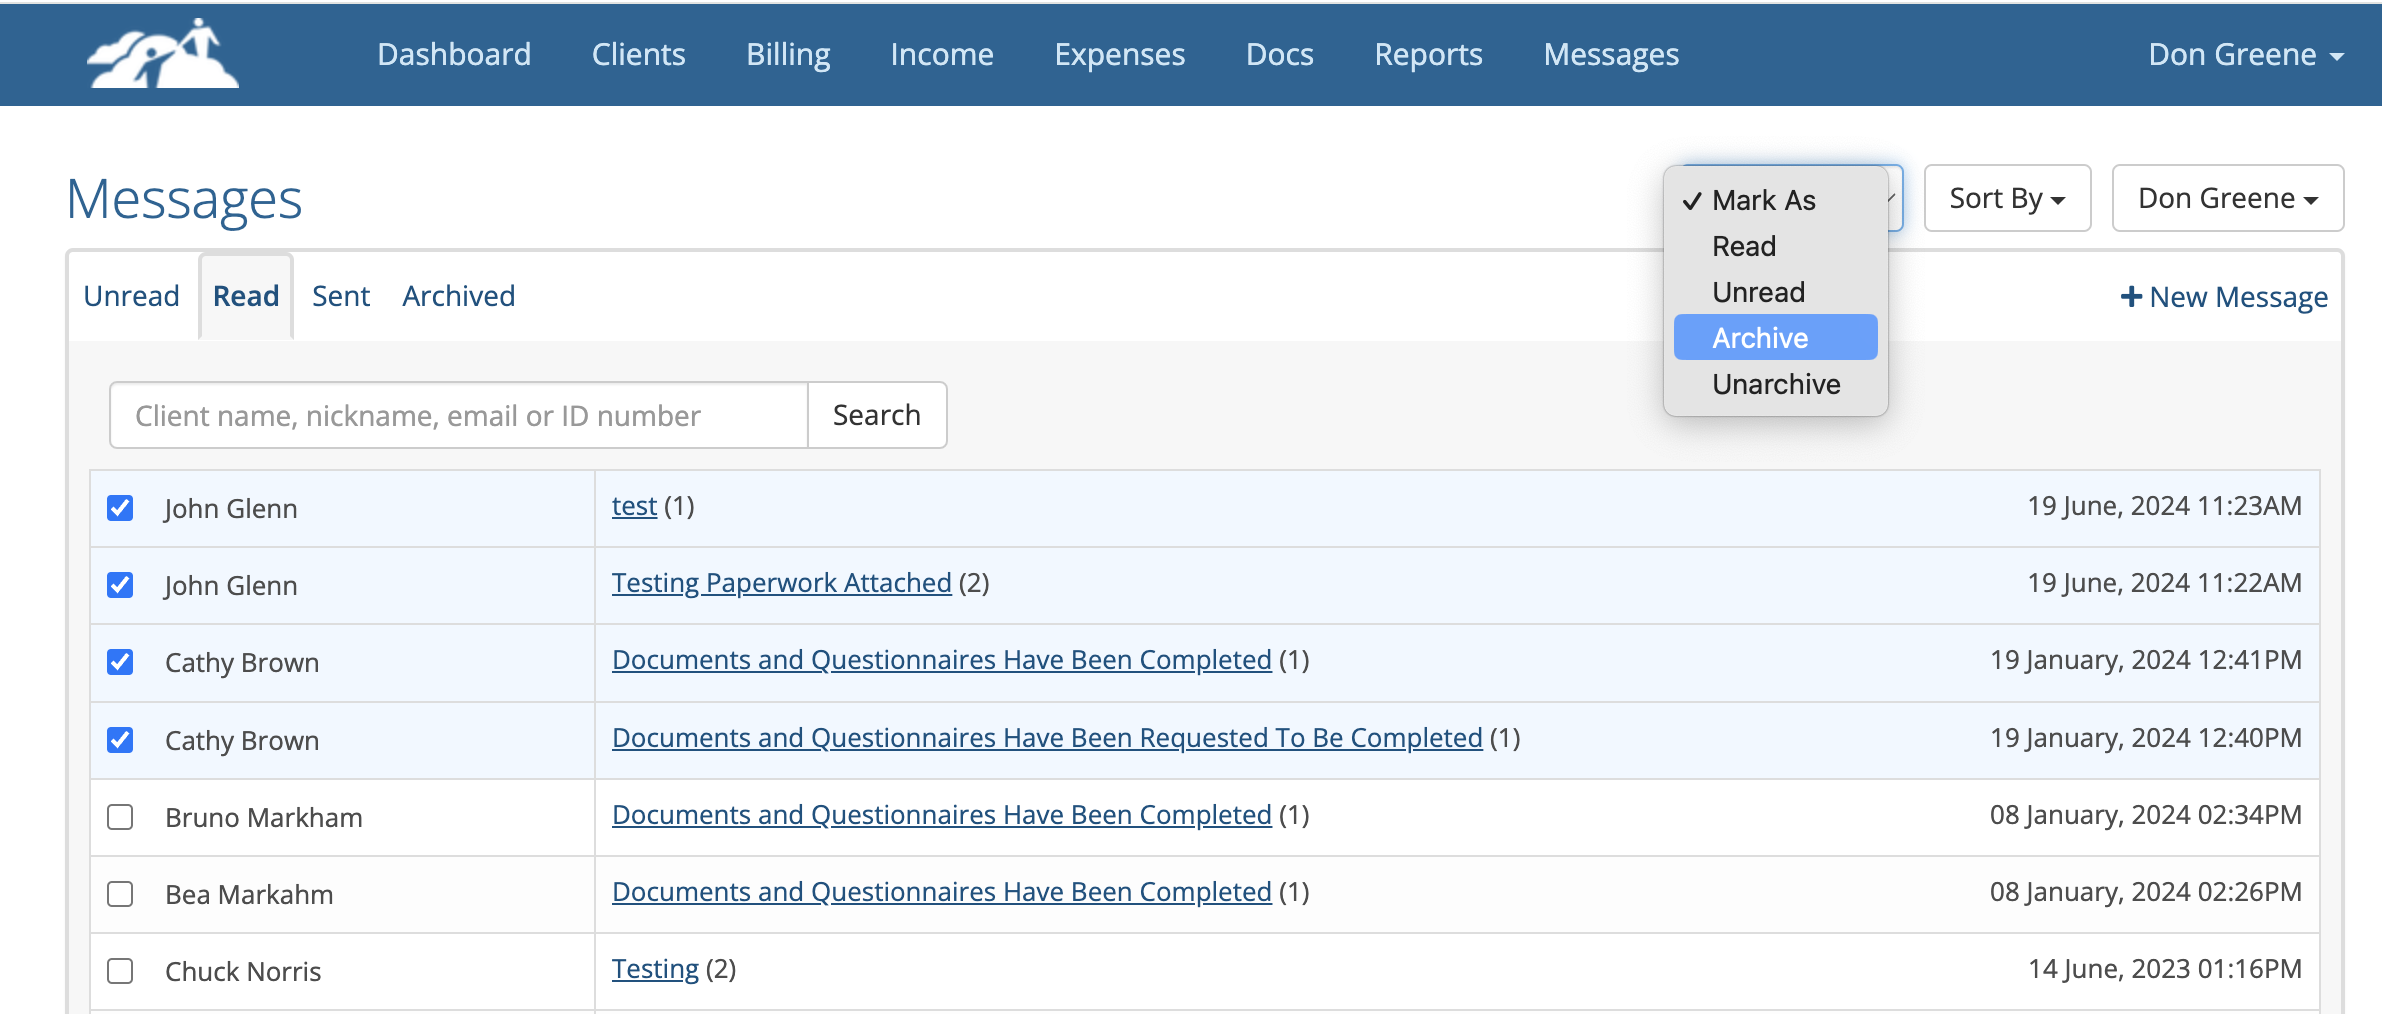This screenshot has height=1014, width=2382.
Task: Check the Bruno Markham message checkbox
Action: [120, 817]
